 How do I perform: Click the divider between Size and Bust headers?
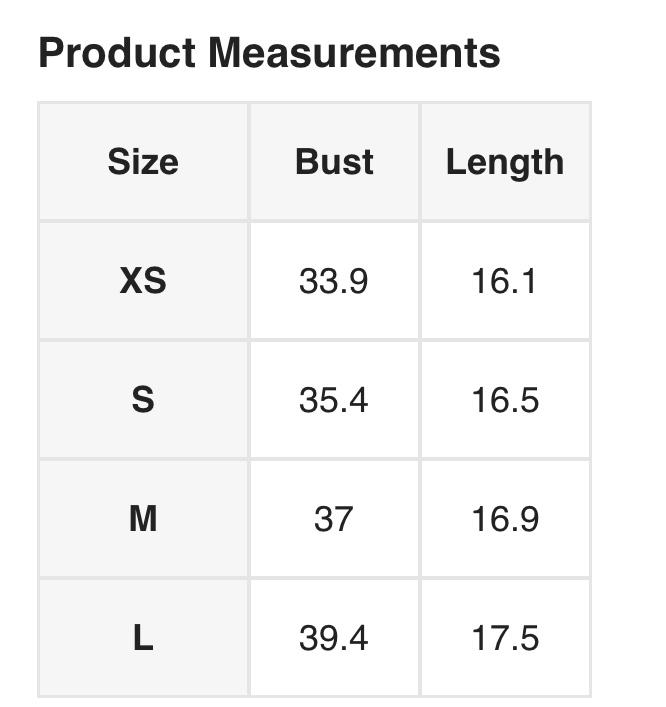coord(249,162)
